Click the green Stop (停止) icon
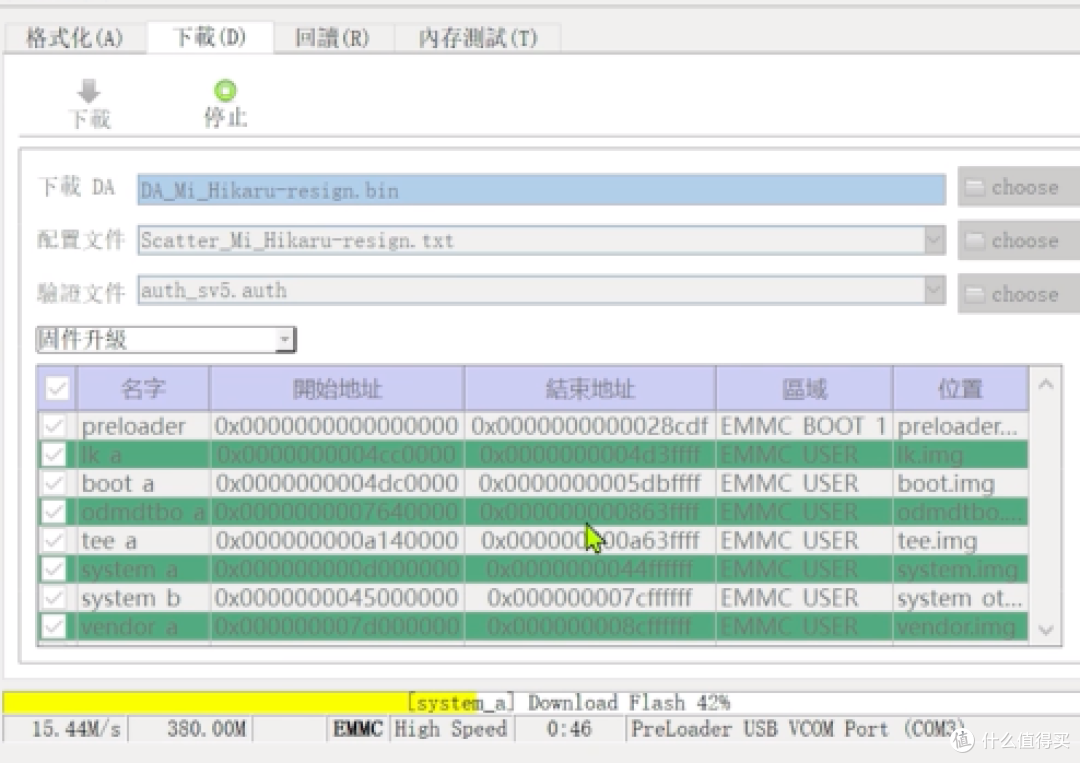This screenshot has height=763, width=1080. tap(226, 92)
